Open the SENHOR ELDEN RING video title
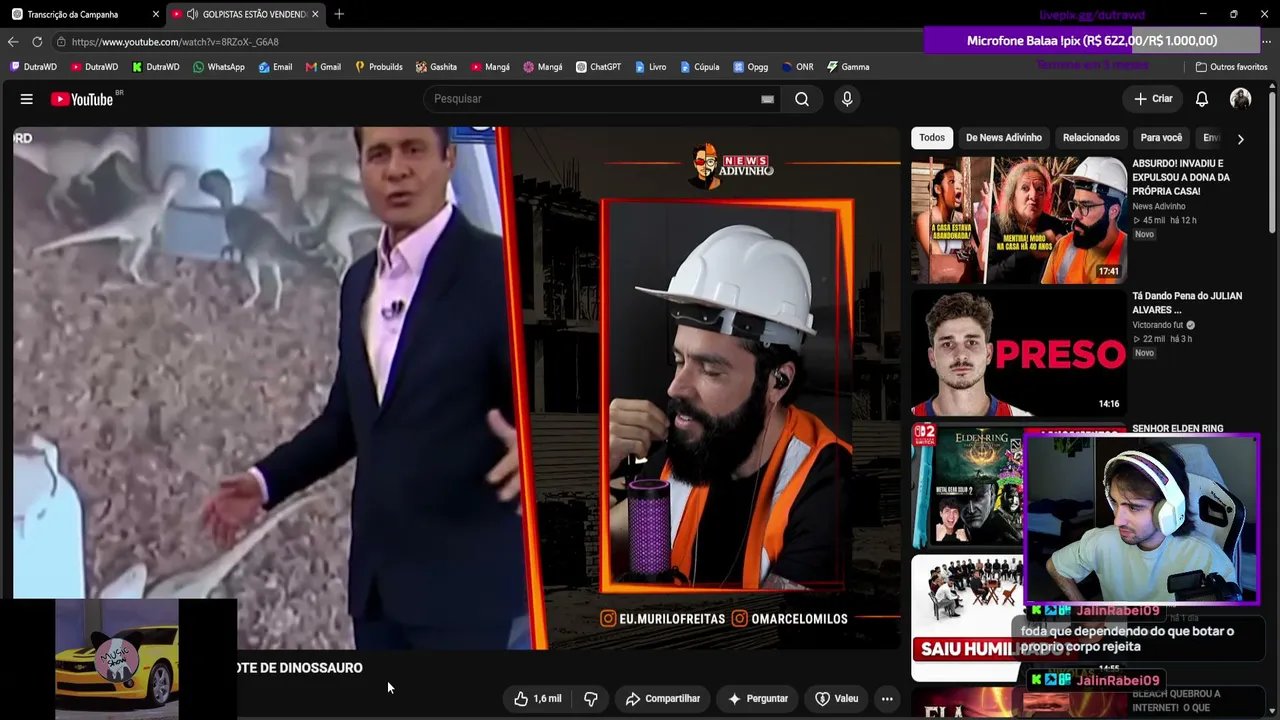The width and height of the screenshot is (1280, 720). click(1178, 429)
